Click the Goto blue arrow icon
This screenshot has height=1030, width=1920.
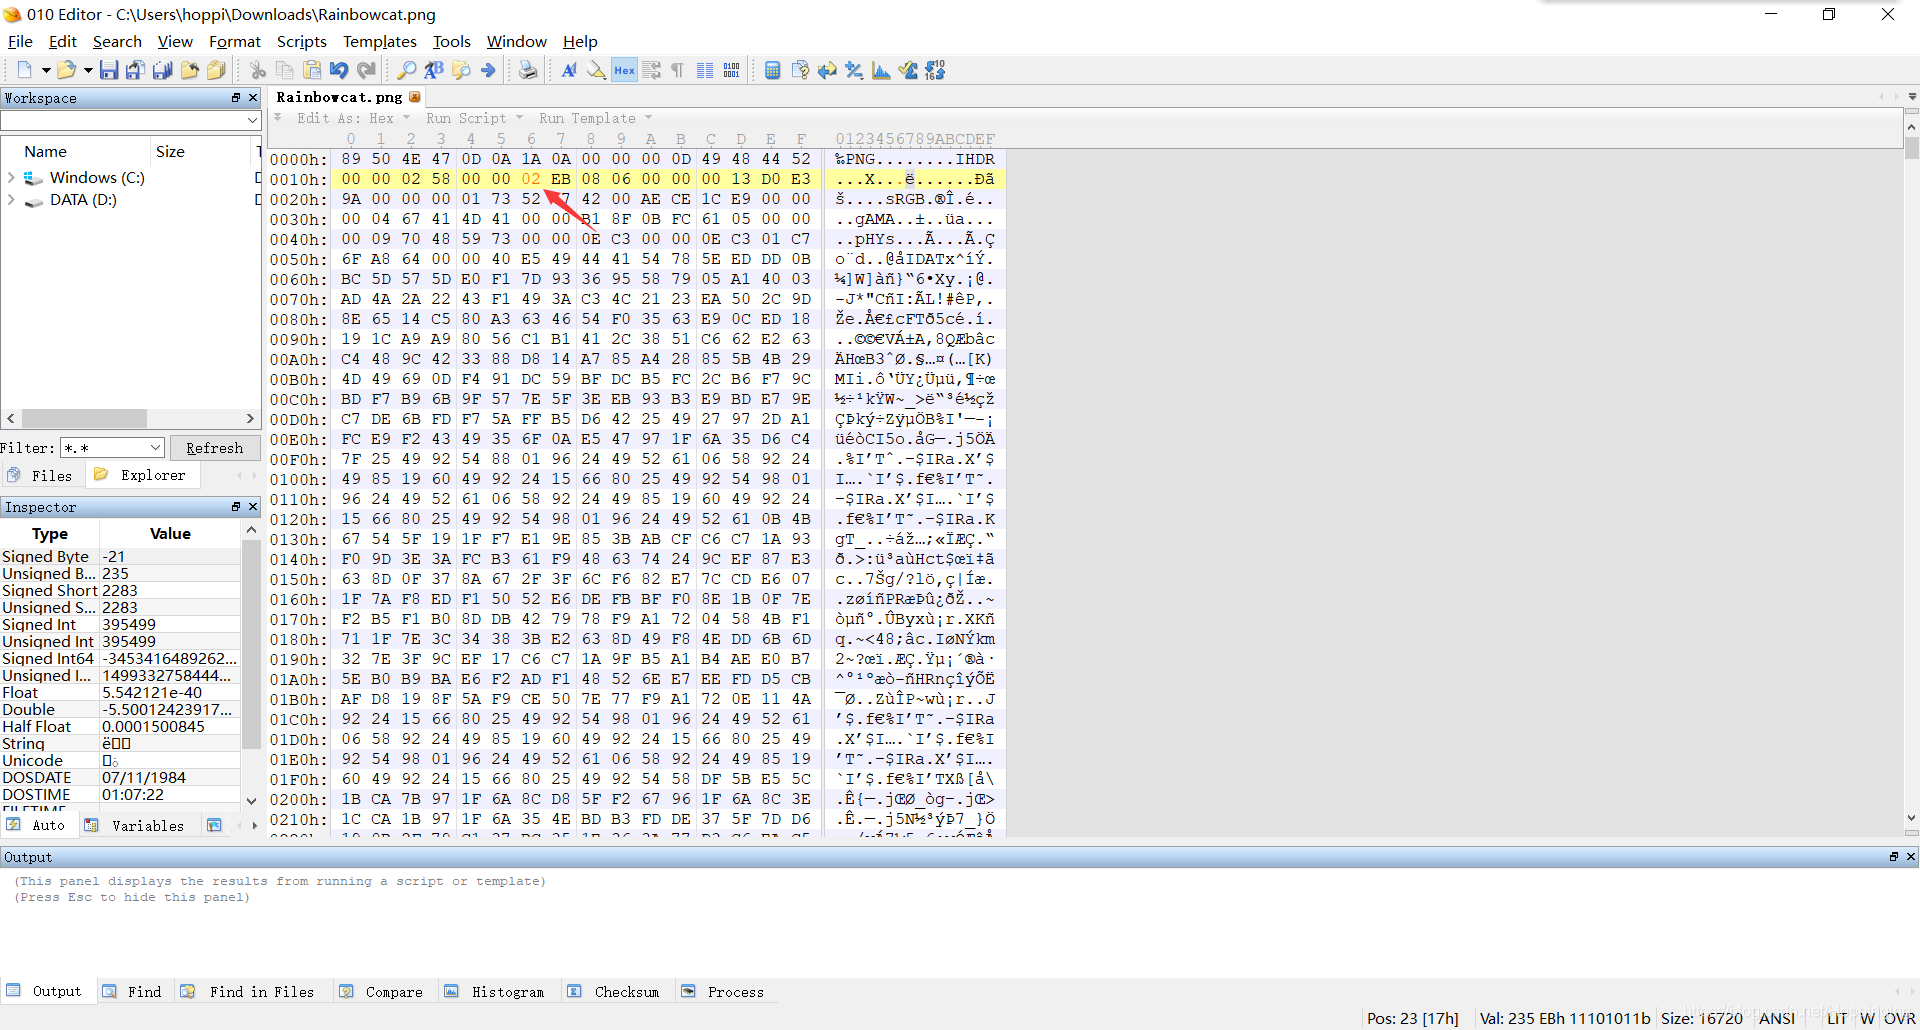[x=488, y=70]
